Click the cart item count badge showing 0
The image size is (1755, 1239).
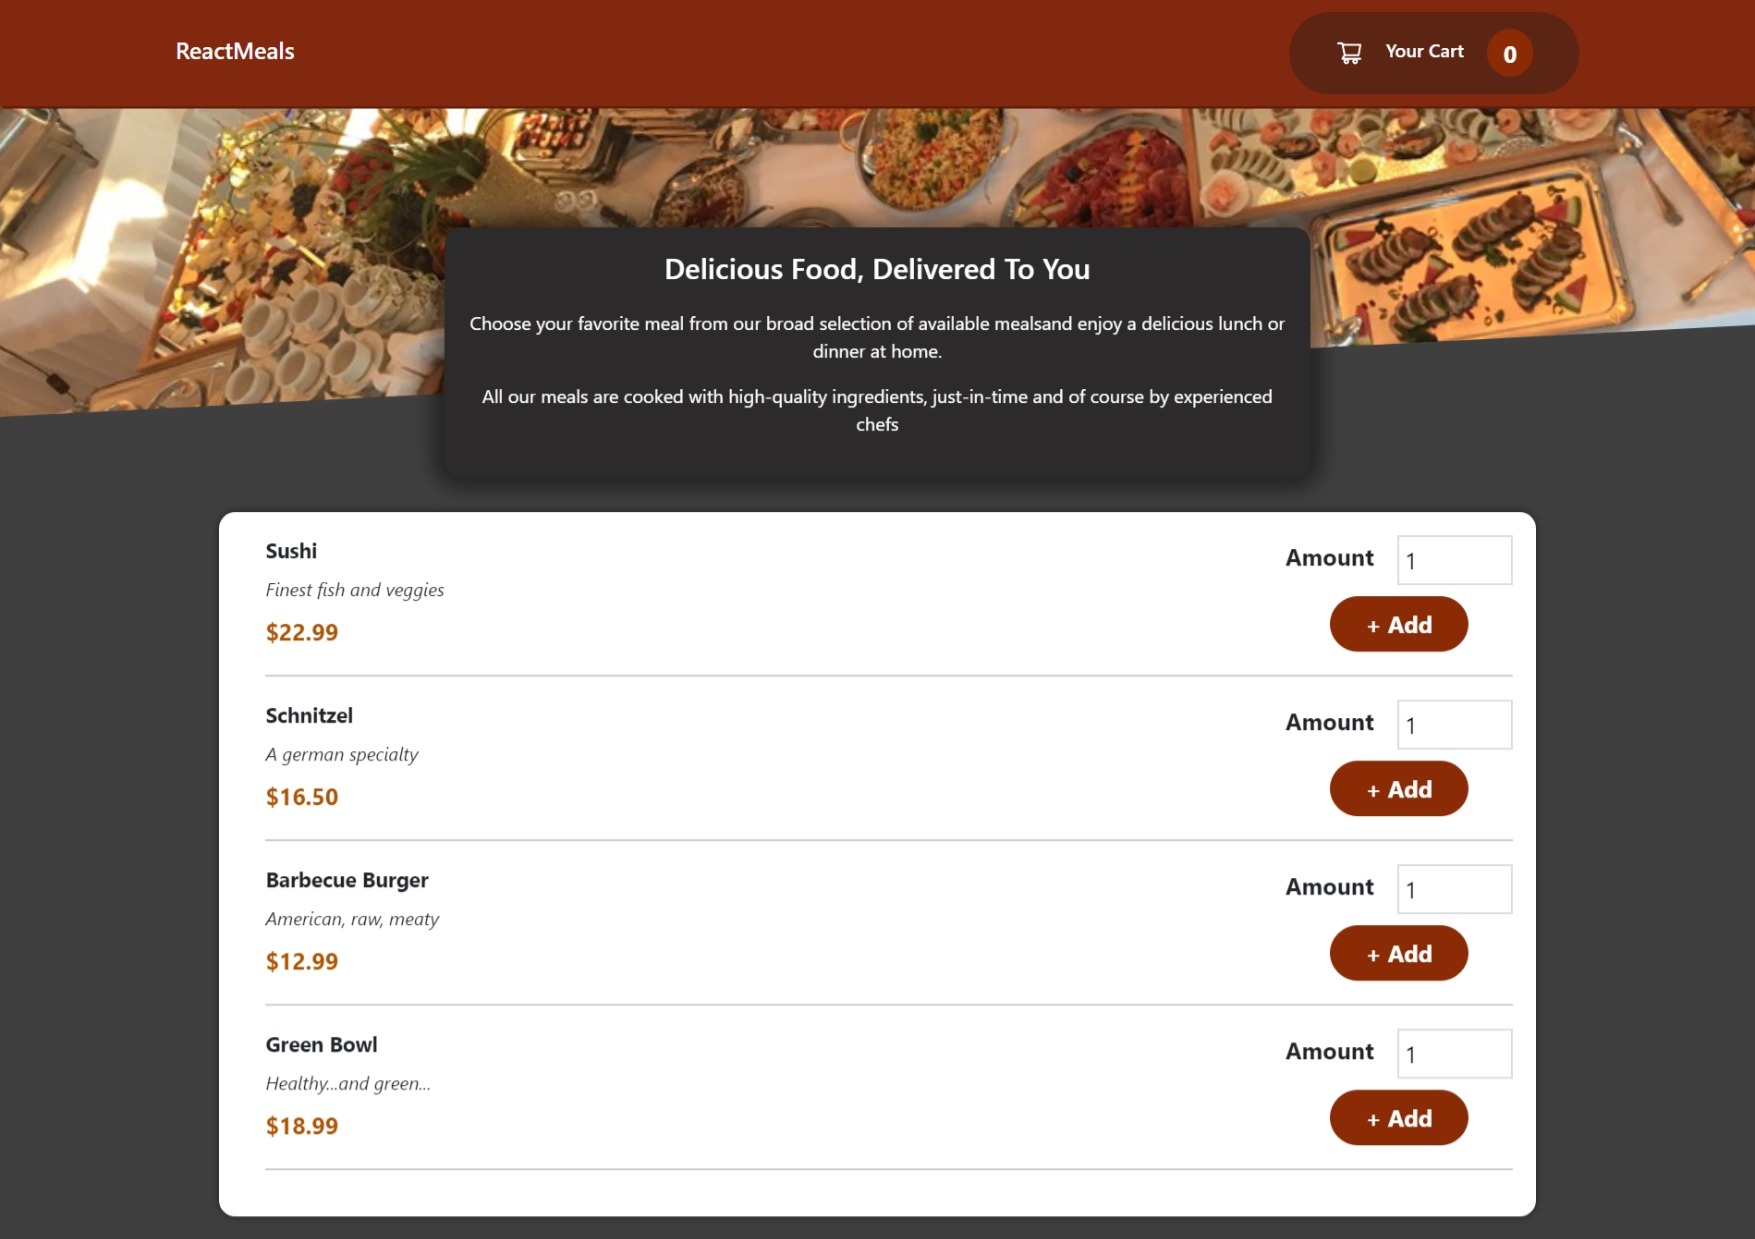click(1509, 55)
